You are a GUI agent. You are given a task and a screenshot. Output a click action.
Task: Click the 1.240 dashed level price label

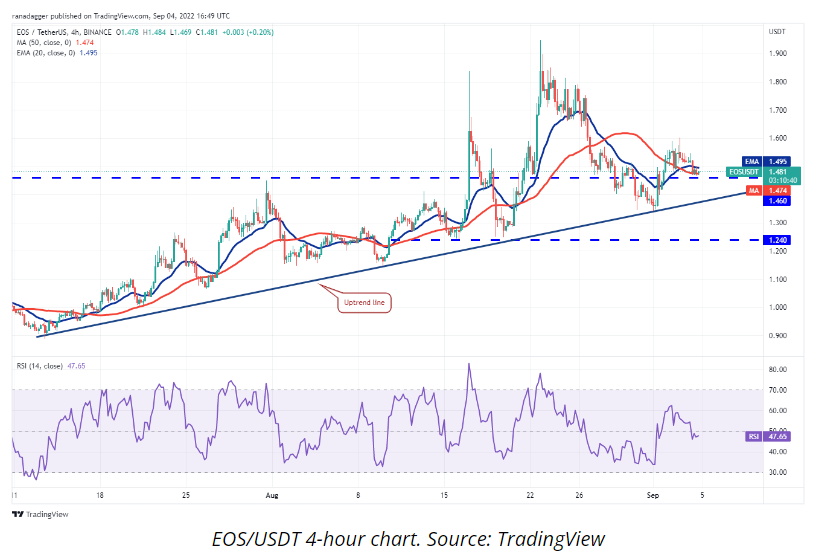click(x=777, y=240)
